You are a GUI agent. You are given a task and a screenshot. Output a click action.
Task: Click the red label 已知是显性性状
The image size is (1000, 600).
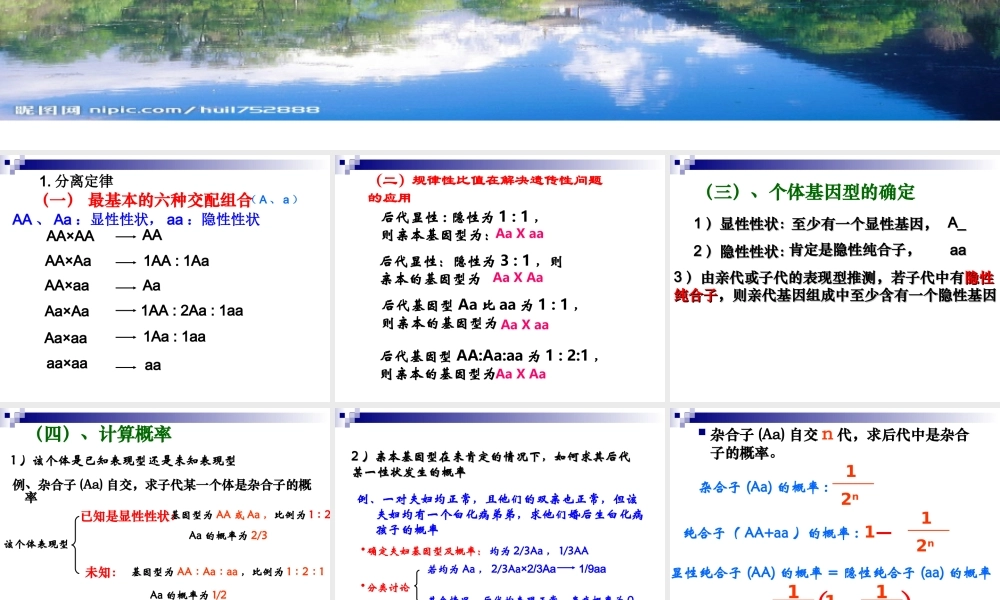click(x=125, y=516)
